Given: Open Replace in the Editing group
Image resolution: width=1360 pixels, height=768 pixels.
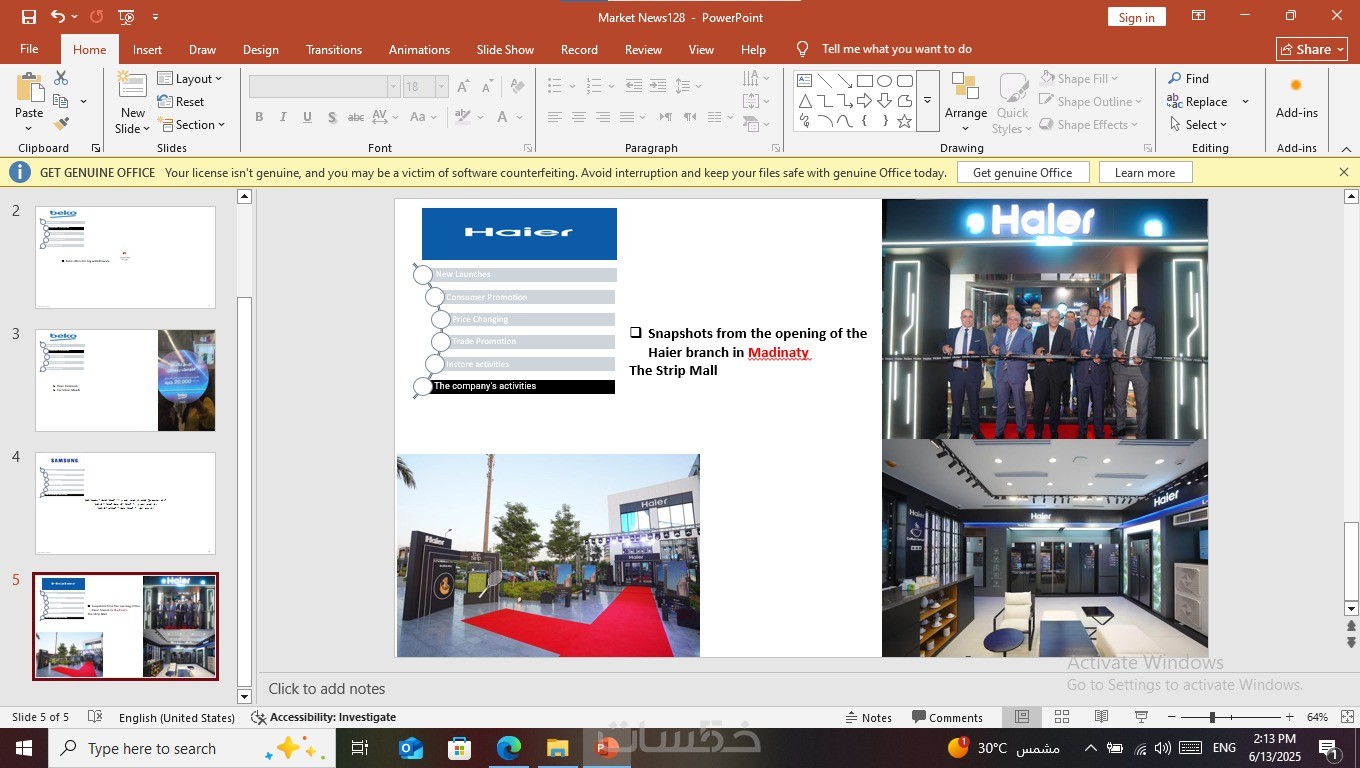Looking at the screenshot, I should click(1198, 101).
